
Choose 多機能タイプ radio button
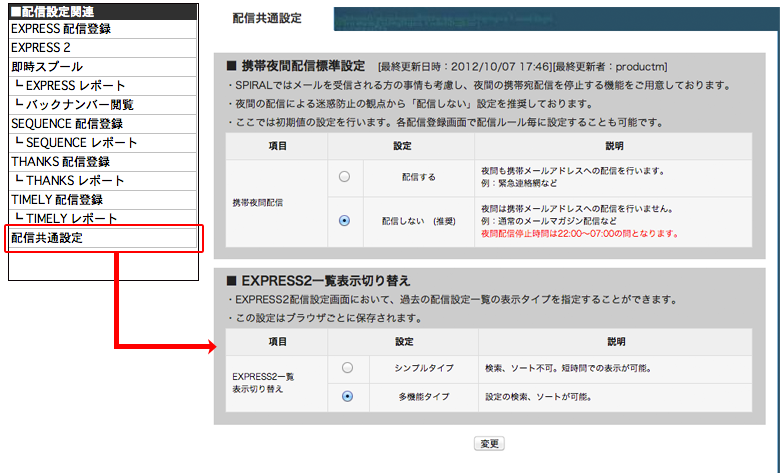347,397
